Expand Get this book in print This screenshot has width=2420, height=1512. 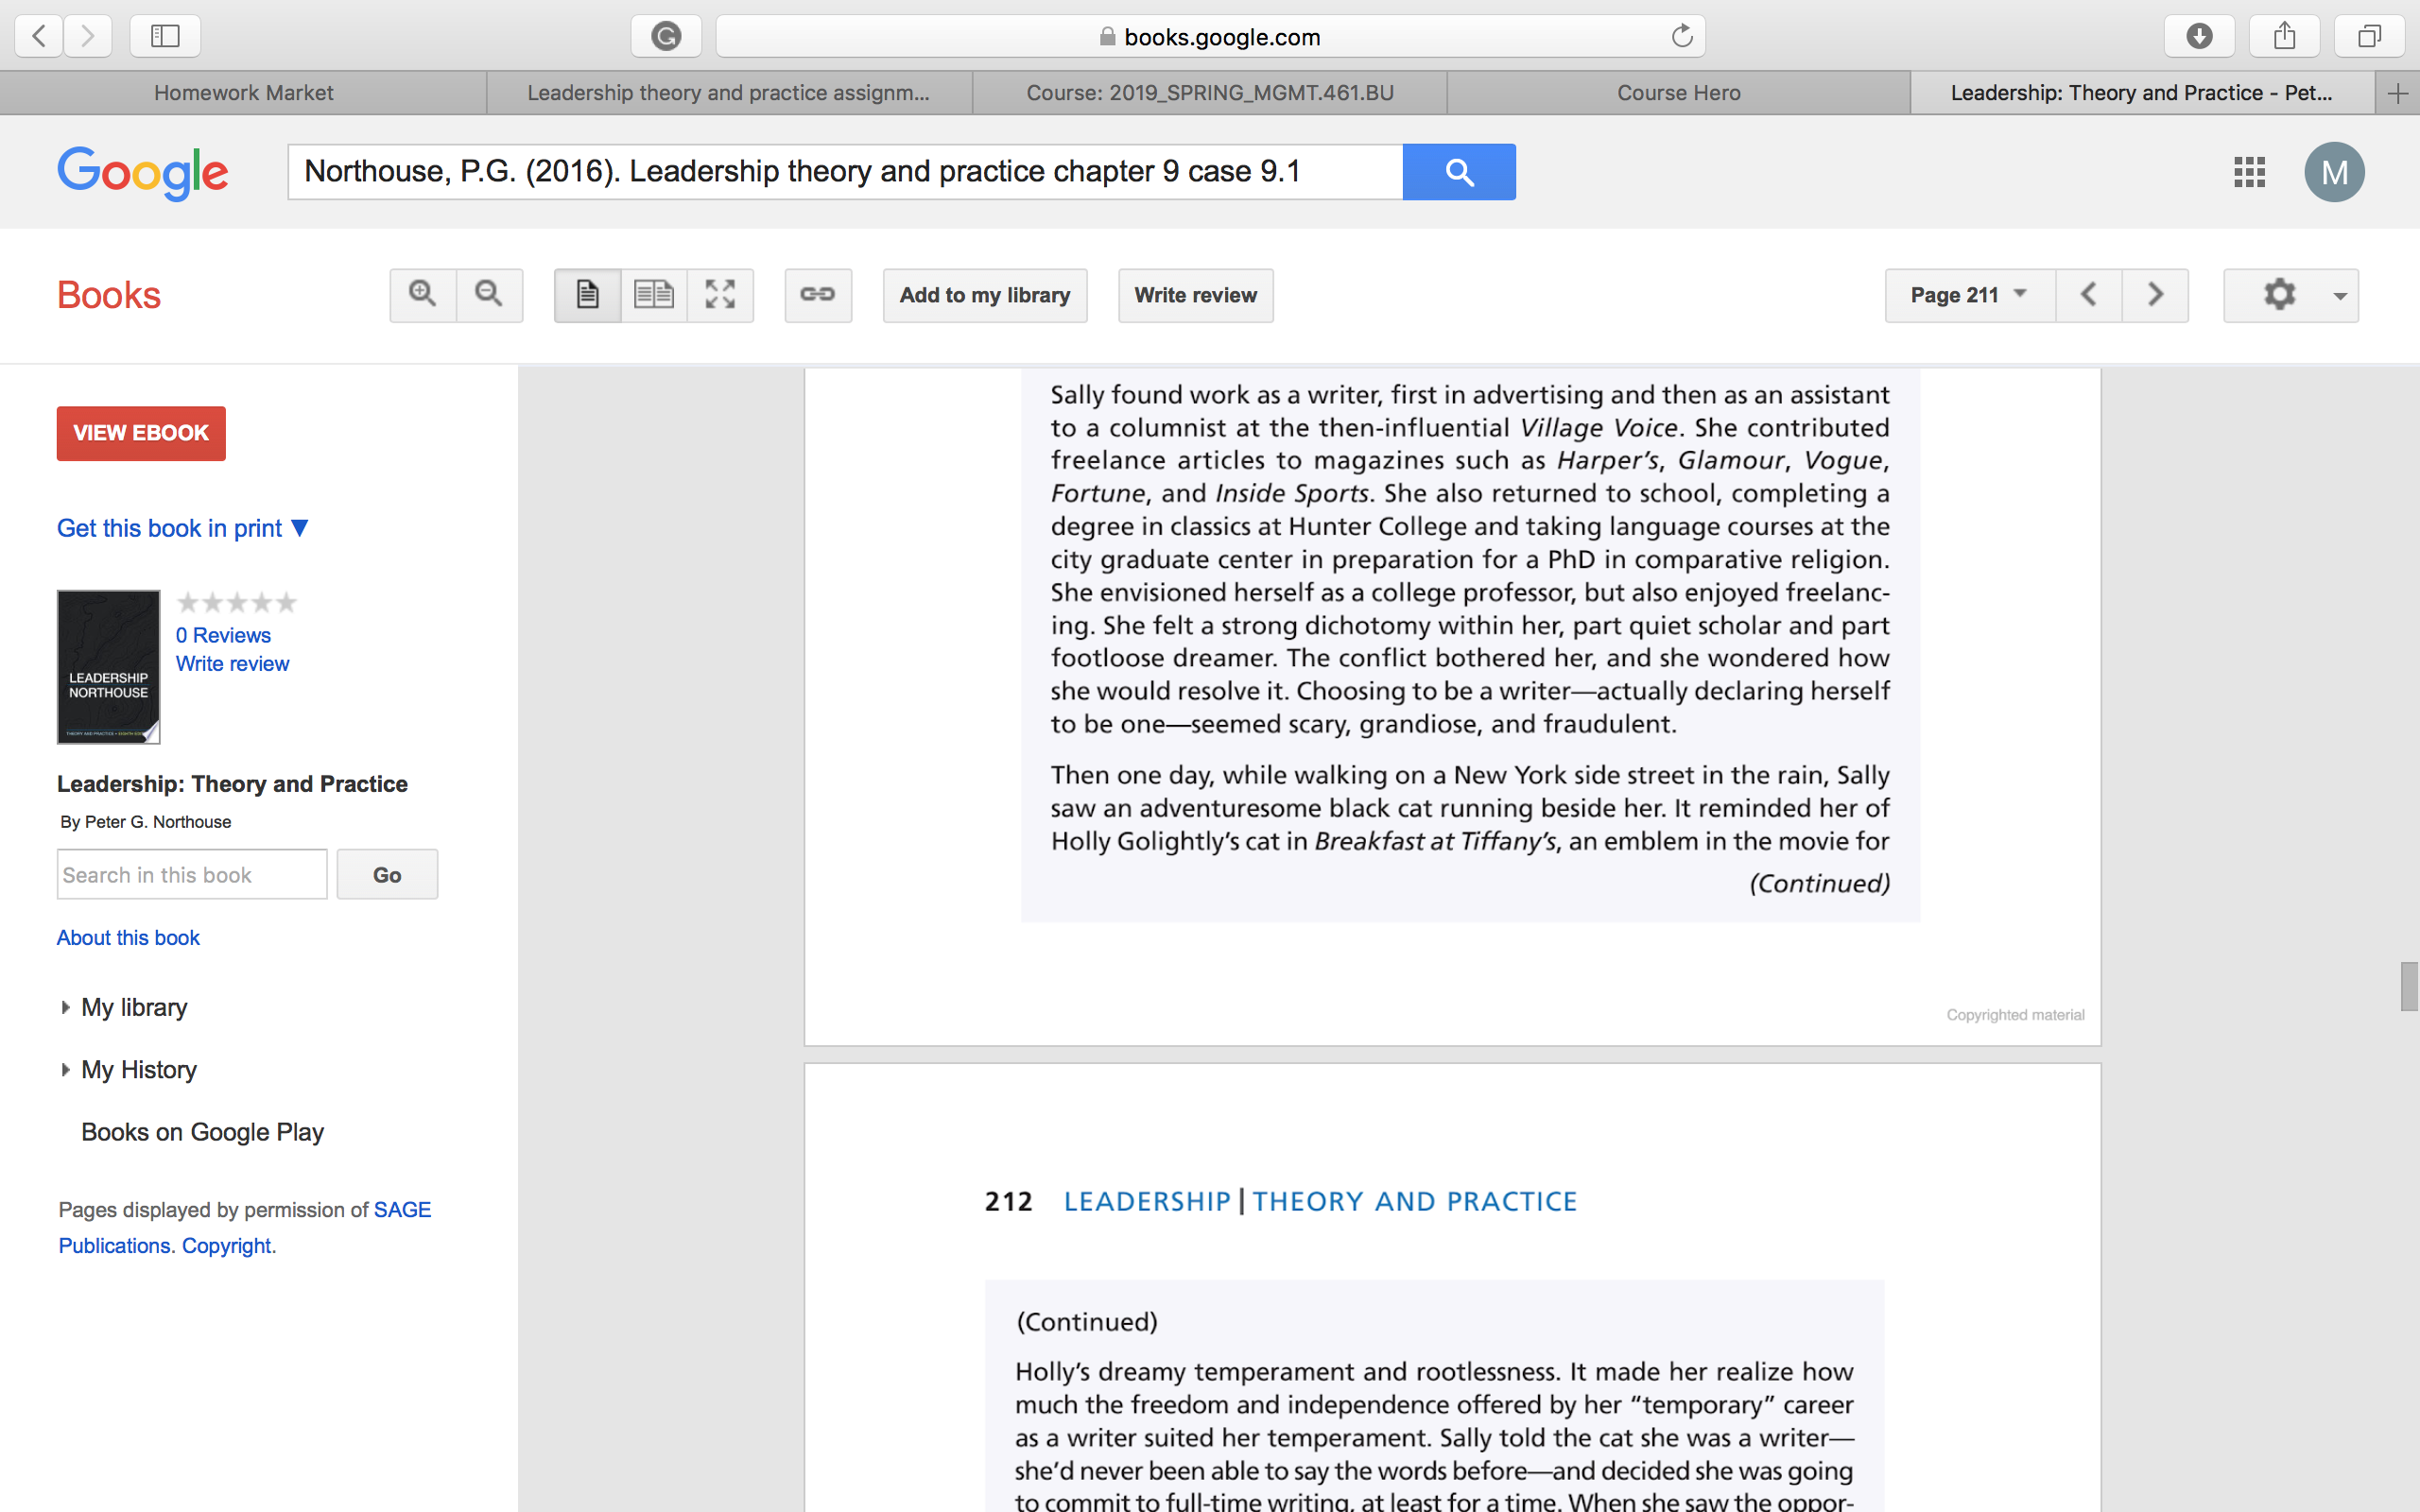click(x=183, y=528)
